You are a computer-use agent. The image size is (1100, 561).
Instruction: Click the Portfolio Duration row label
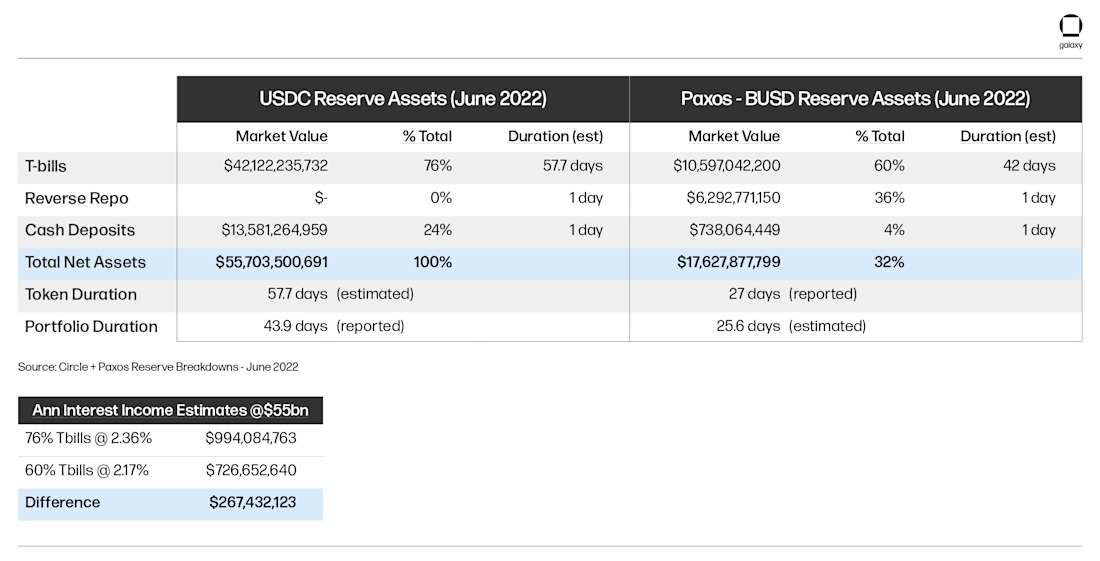click(91, 326)
